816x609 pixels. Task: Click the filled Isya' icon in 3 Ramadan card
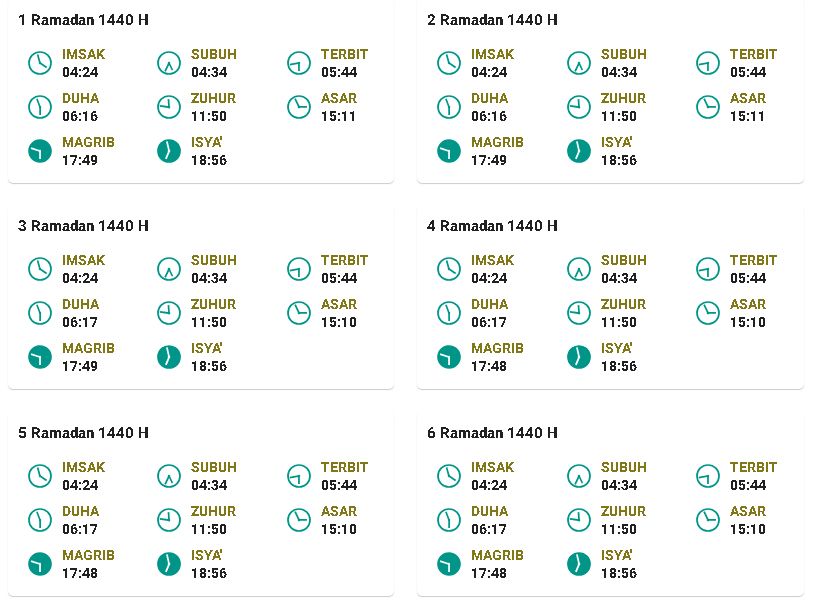[169, 357]
